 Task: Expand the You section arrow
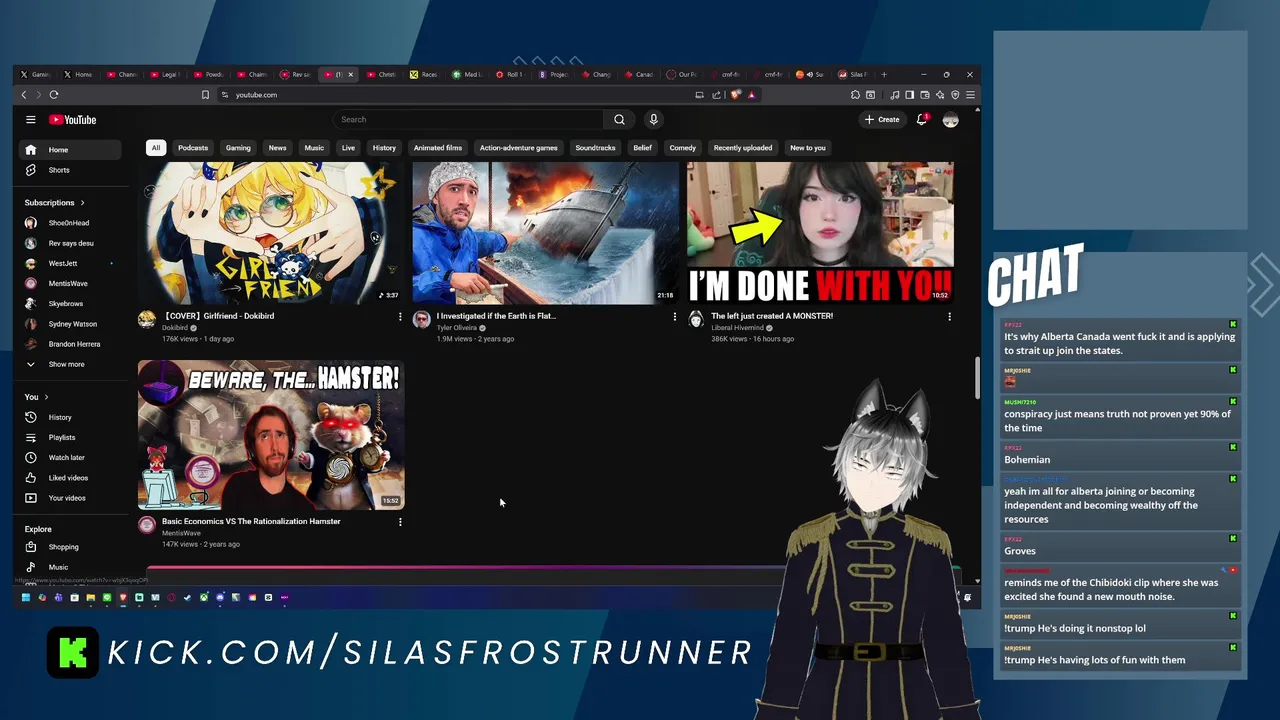click(x=46, y=397)
